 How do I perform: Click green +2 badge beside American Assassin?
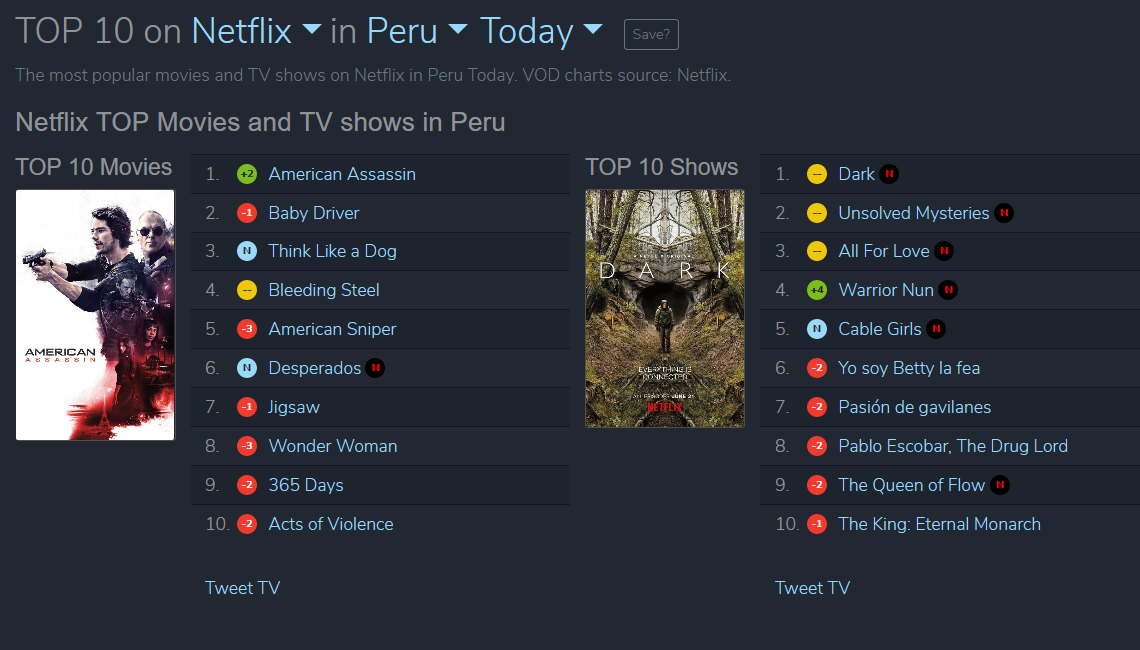coord(247,174)
